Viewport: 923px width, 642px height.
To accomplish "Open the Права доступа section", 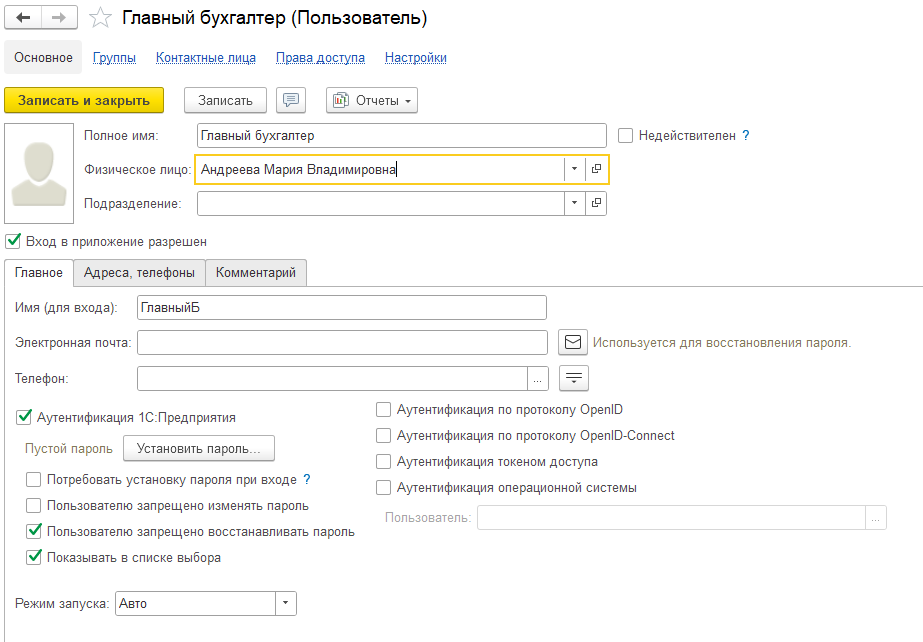I will pos(320,58).
